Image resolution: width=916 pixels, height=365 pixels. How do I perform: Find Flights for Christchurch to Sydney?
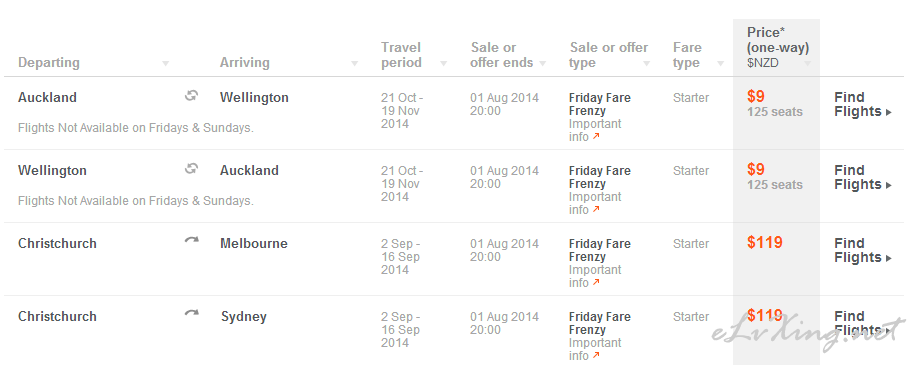(863, 324)
